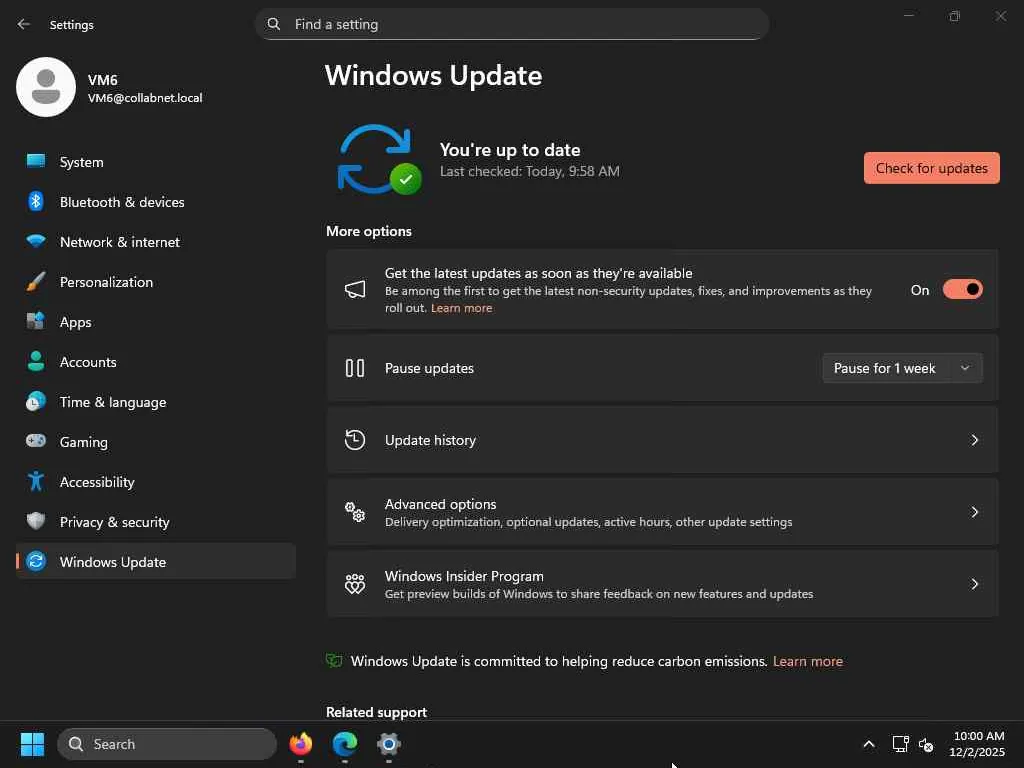
Task: Open Network & internet settings
Action: click(120, 242)
